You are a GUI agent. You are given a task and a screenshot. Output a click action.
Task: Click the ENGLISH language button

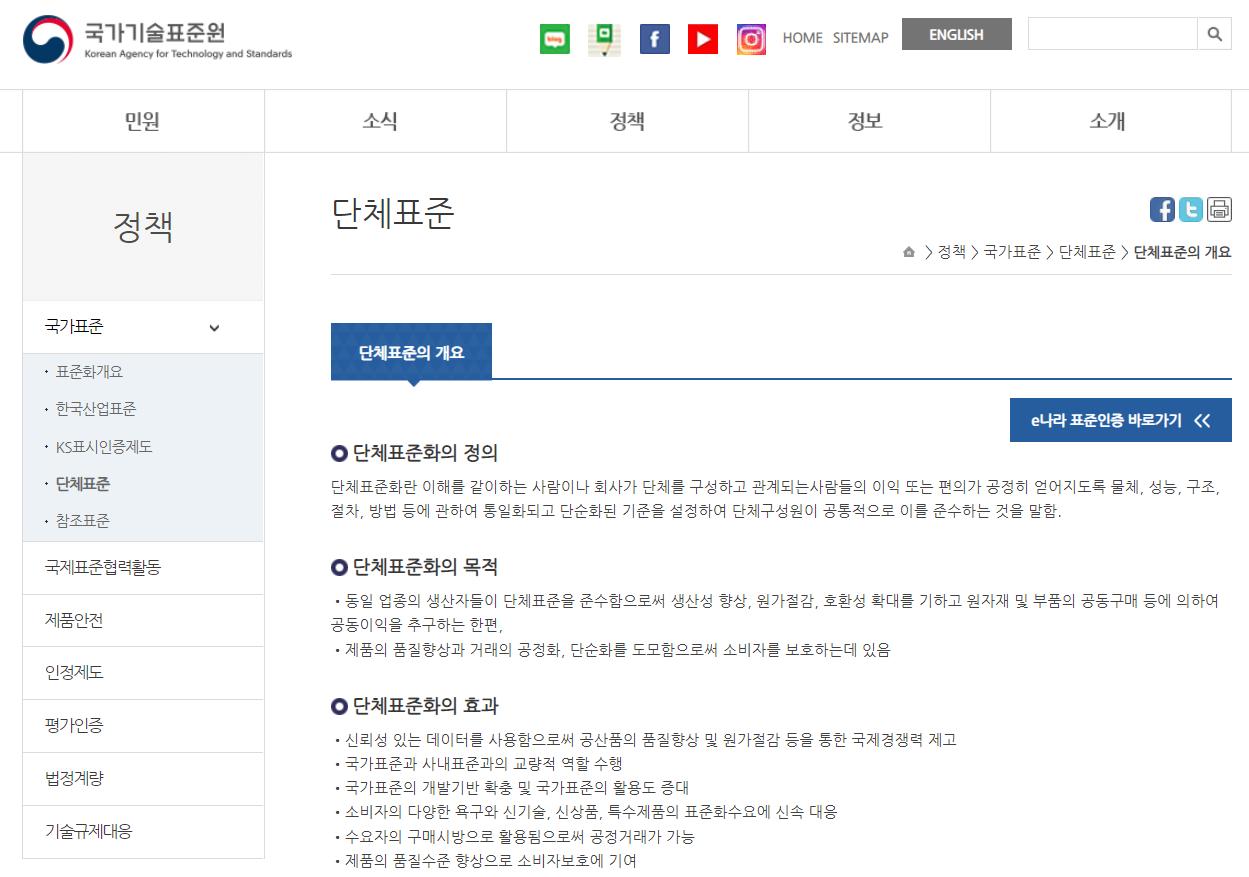[956, 34]
